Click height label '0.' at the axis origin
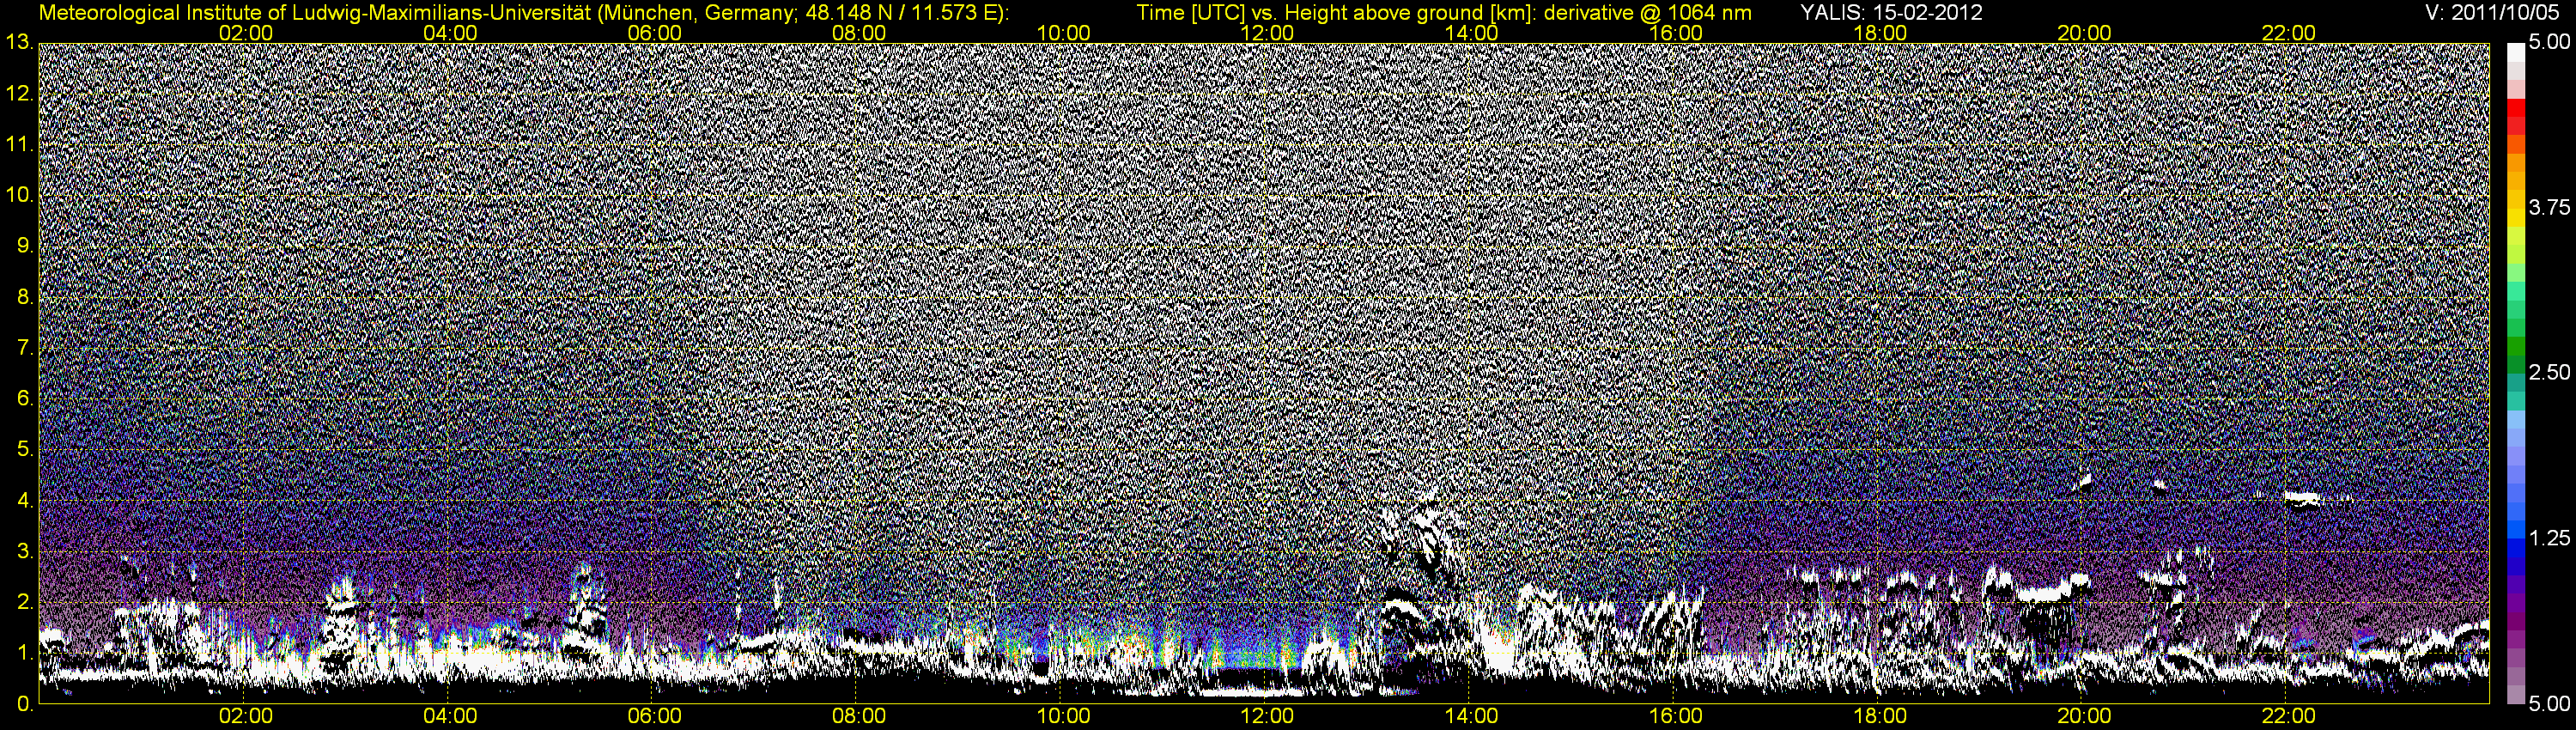Viewport: 2576px width, 730px height. click(26, 704)
